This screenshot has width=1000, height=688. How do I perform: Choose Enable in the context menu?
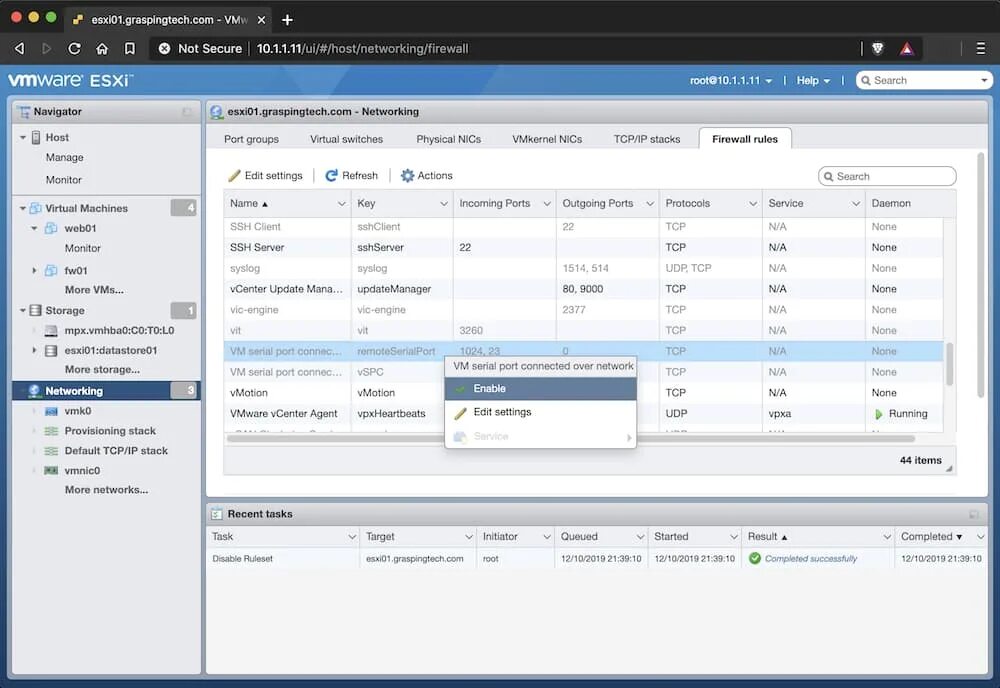pyautogui.click(x=540, y=388)
